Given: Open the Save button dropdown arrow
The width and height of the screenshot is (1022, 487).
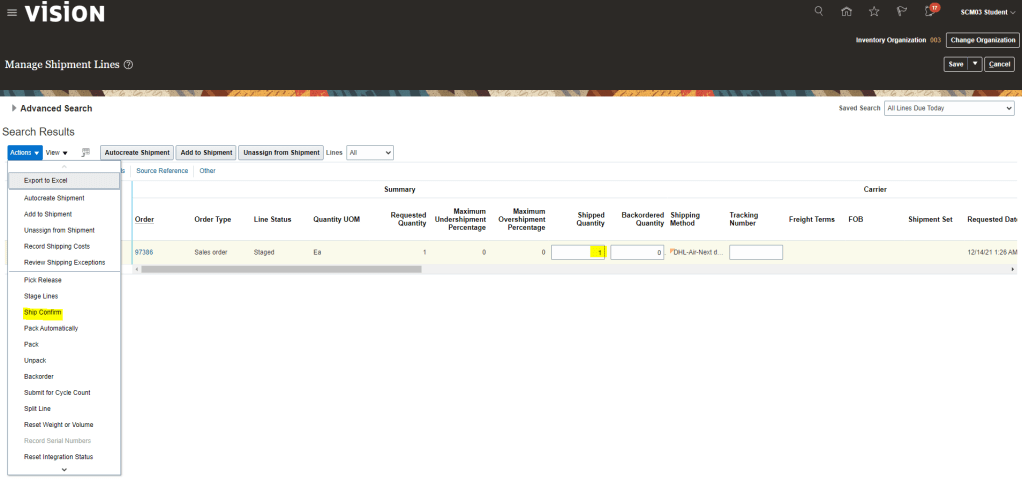Looking at the screenshot, I should point(975,64).
